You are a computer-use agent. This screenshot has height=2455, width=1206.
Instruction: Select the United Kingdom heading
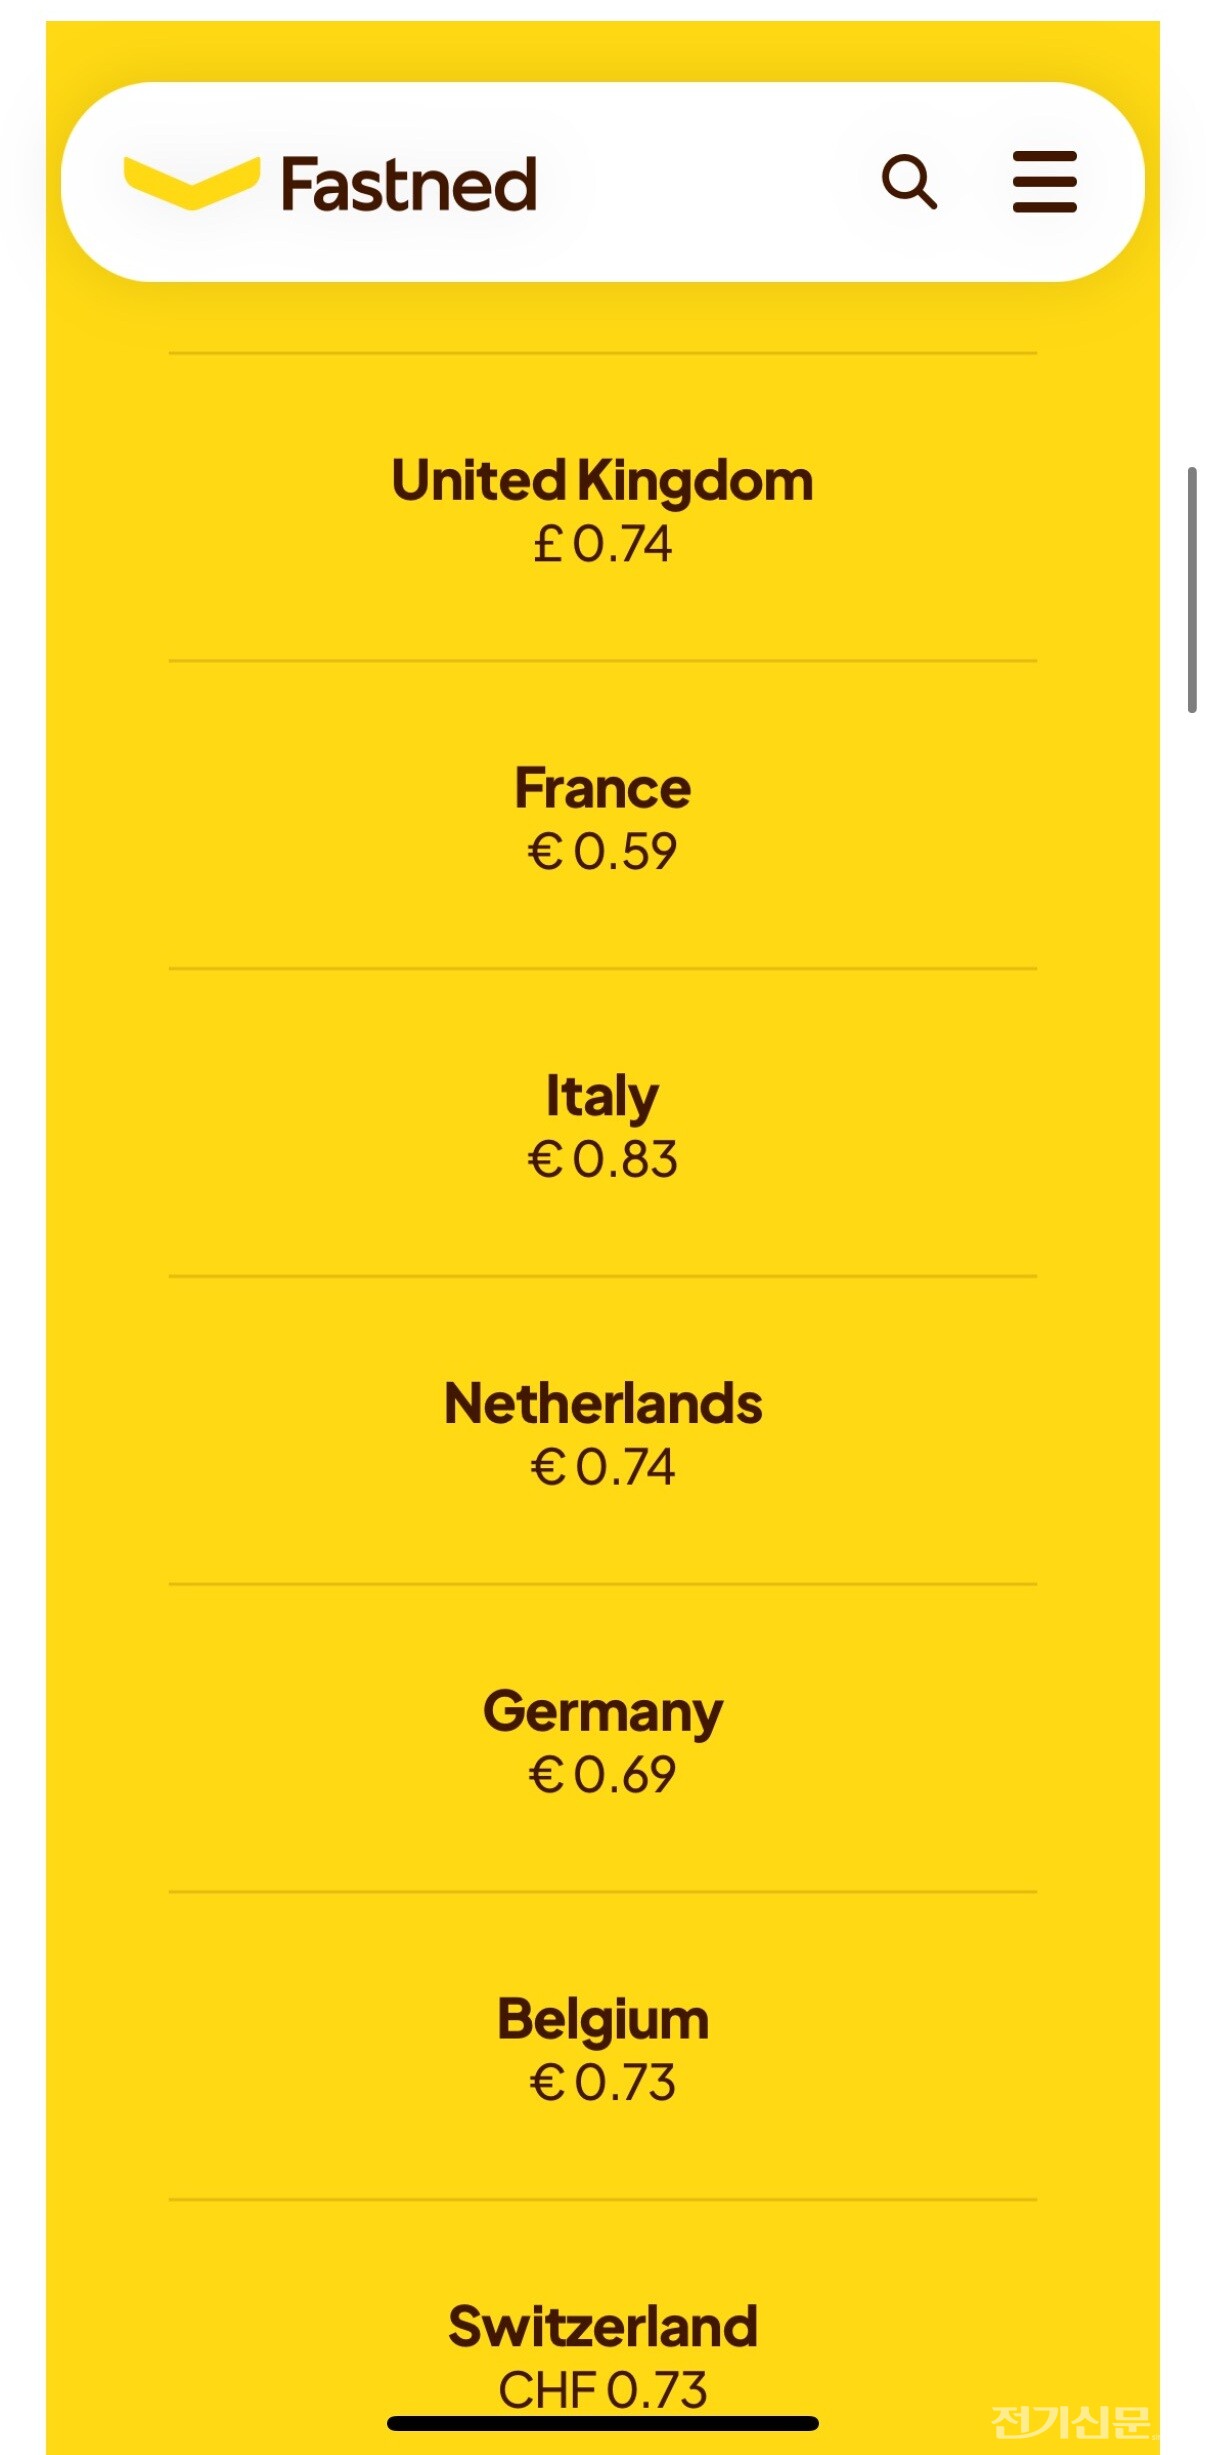pyautogui.click(x=602, y=481)
